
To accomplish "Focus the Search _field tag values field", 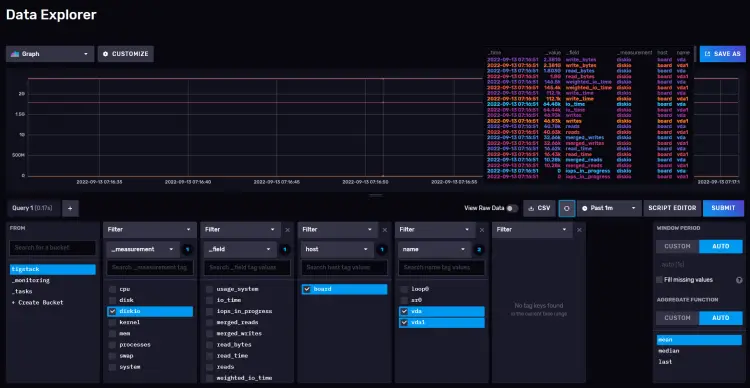I will click(247, 267).
